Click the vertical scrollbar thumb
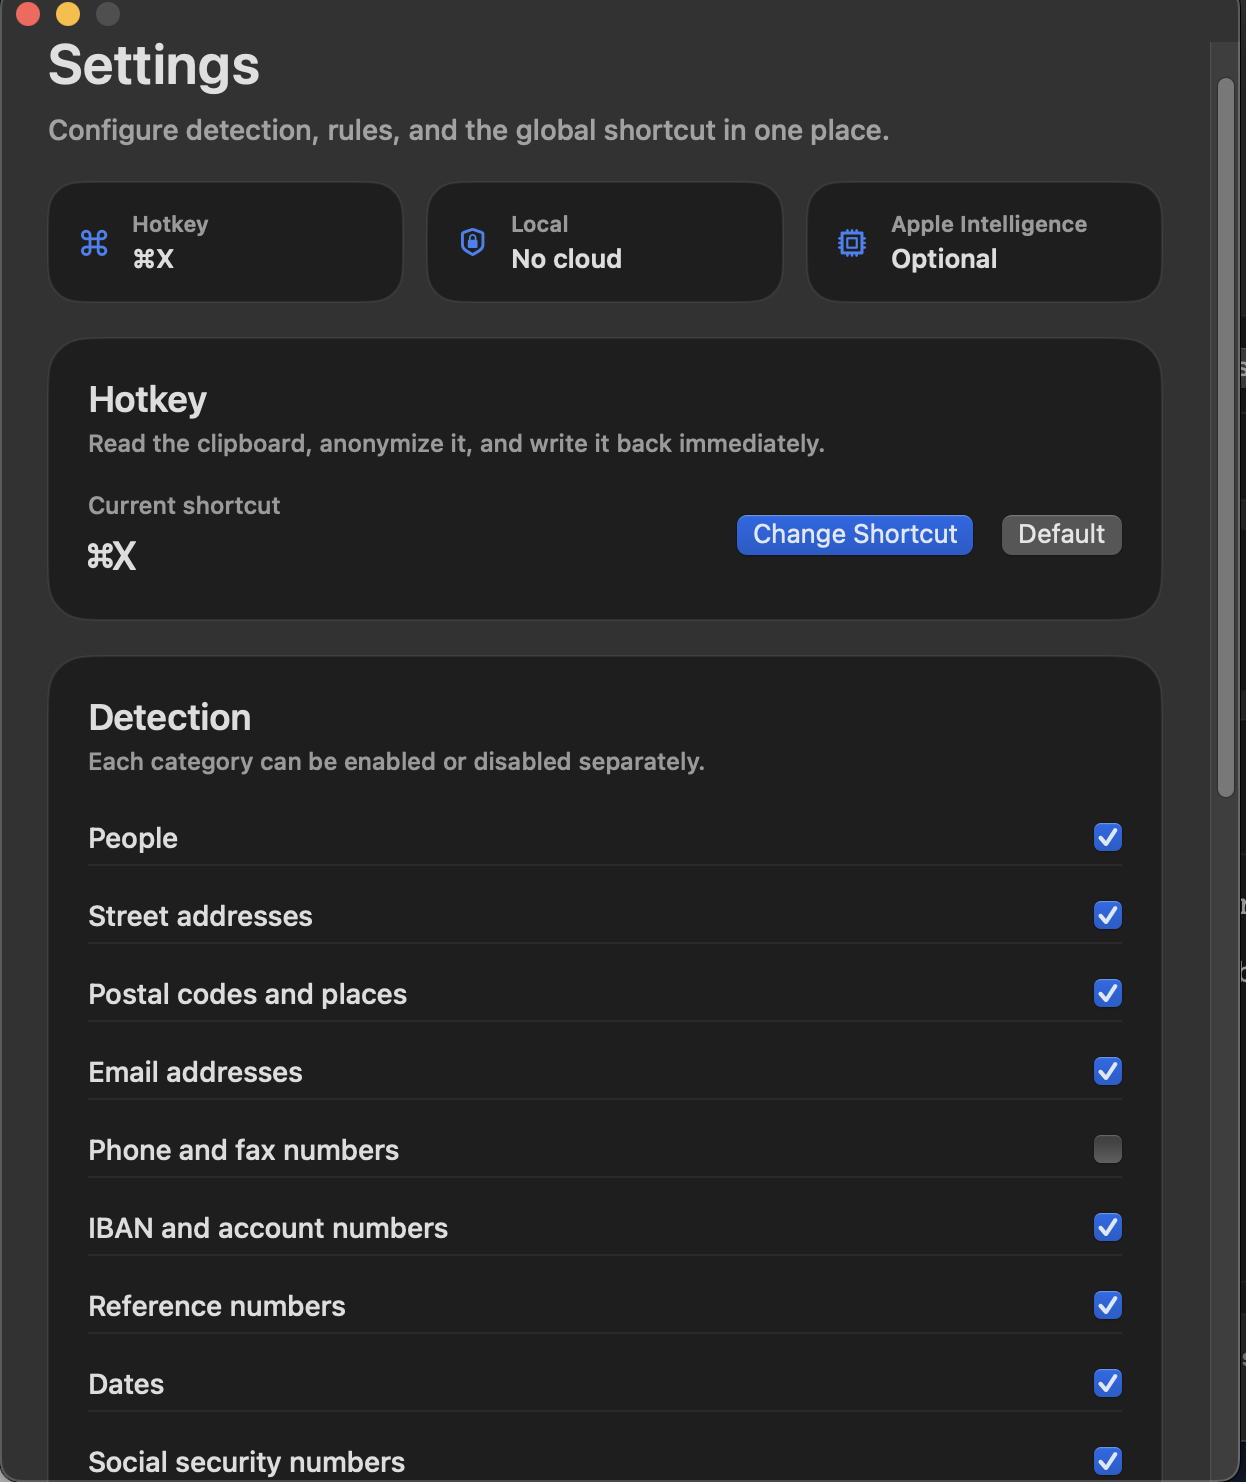 click(x=1225, y=437)
